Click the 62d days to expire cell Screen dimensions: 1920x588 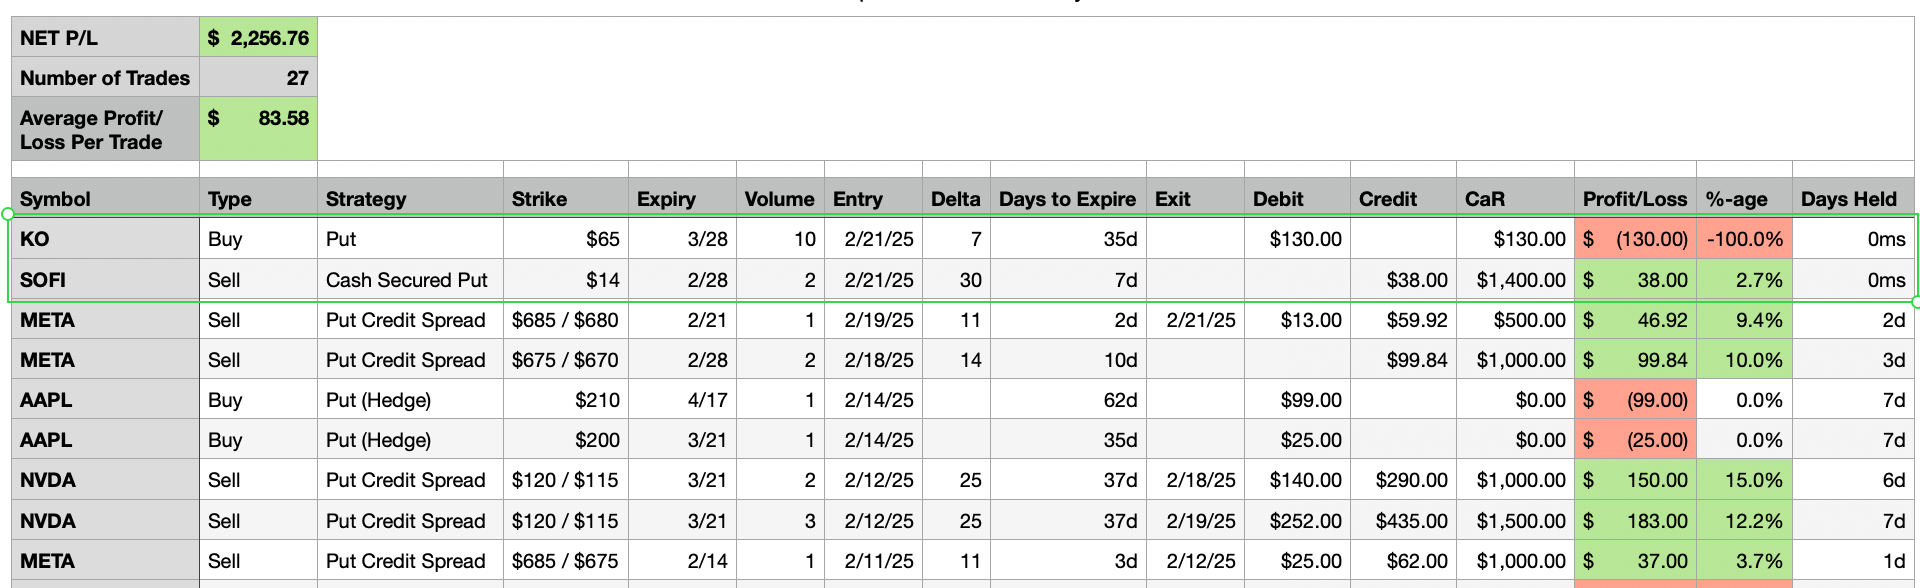(1068, 400)
